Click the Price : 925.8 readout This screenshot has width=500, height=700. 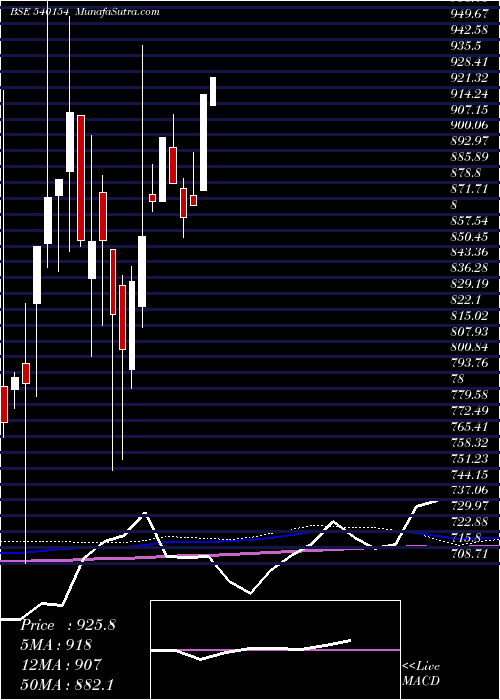68,625
